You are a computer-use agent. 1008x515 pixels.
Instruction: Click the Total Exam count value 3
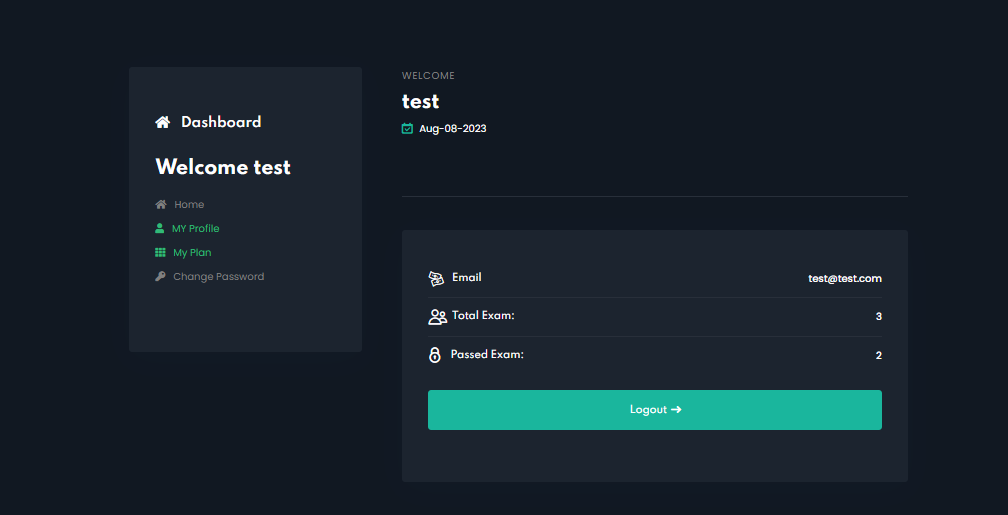pos(878,316)
